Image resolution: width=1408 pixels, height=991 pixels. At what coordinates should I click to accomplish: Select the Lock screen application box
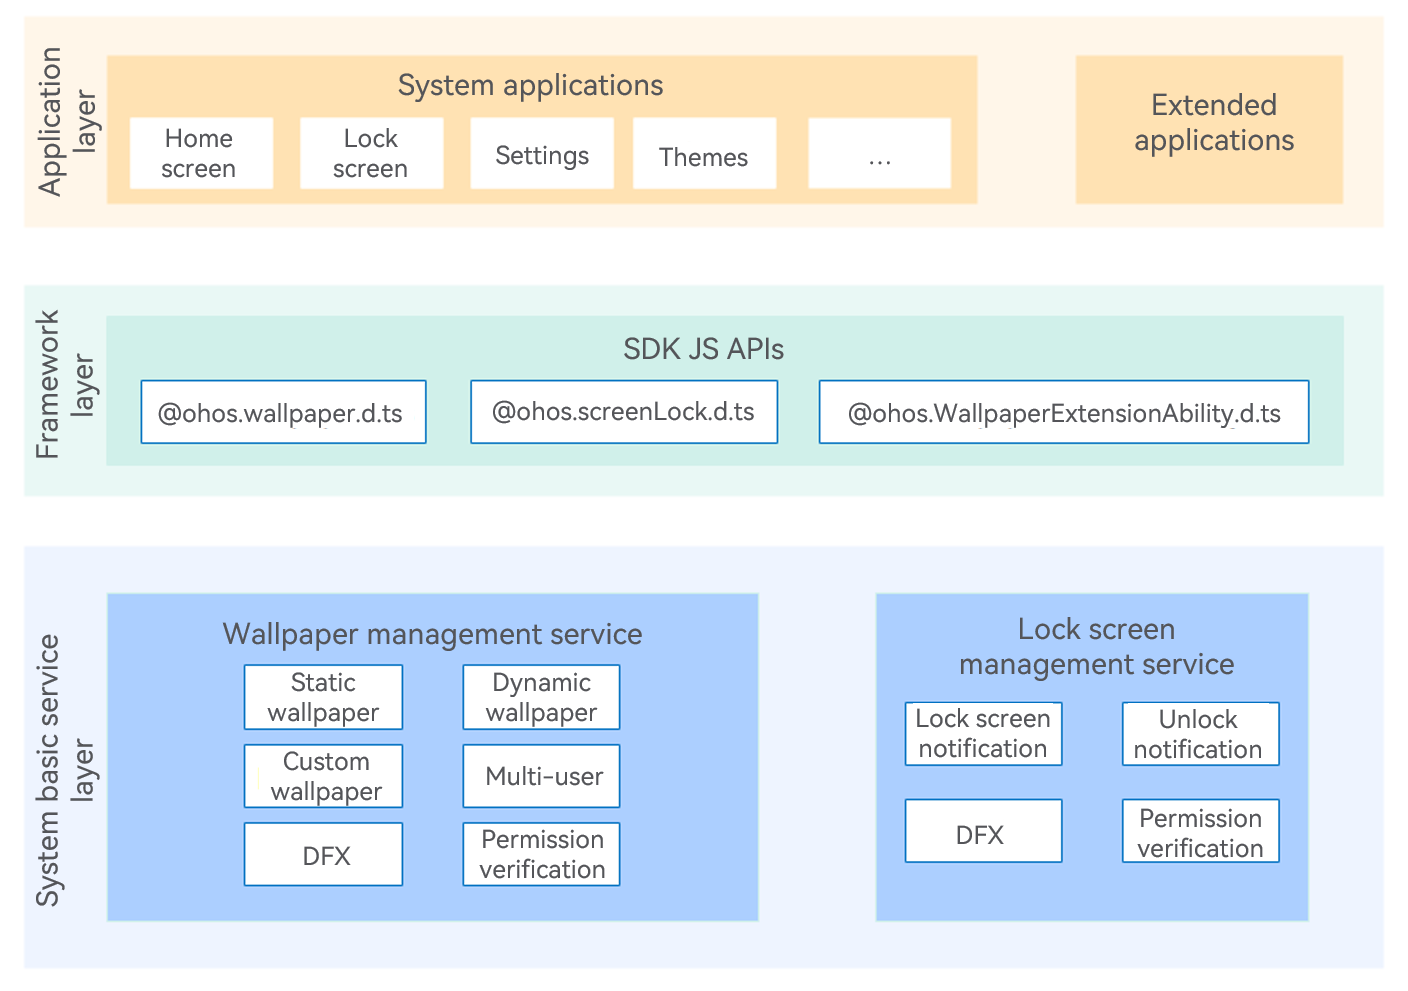(371, 153)
